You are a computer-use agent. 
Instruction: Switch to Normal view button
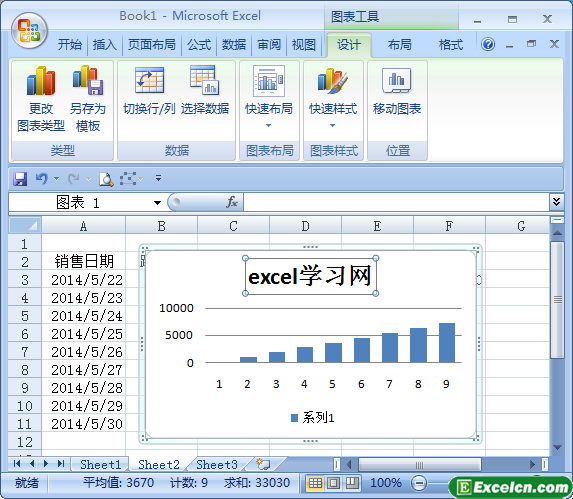point(315,483)
